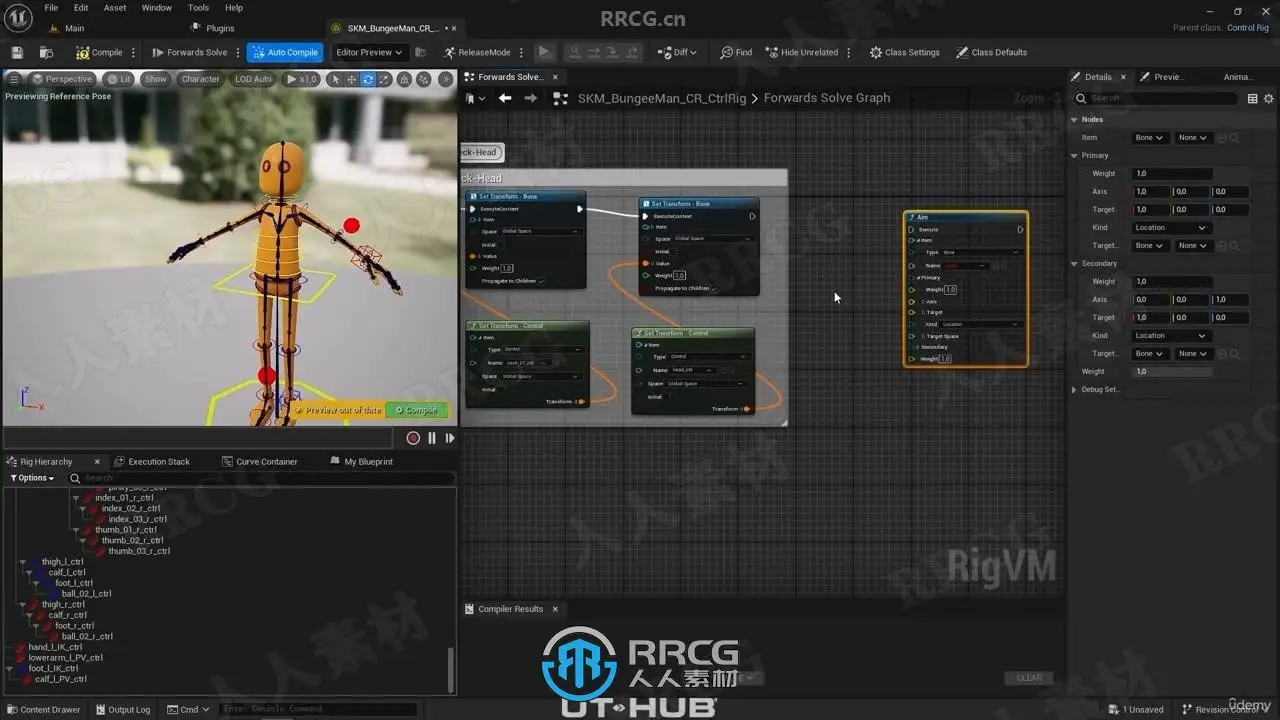
Task: Toggle the Lit view mode button
Action: click(119, 79)
